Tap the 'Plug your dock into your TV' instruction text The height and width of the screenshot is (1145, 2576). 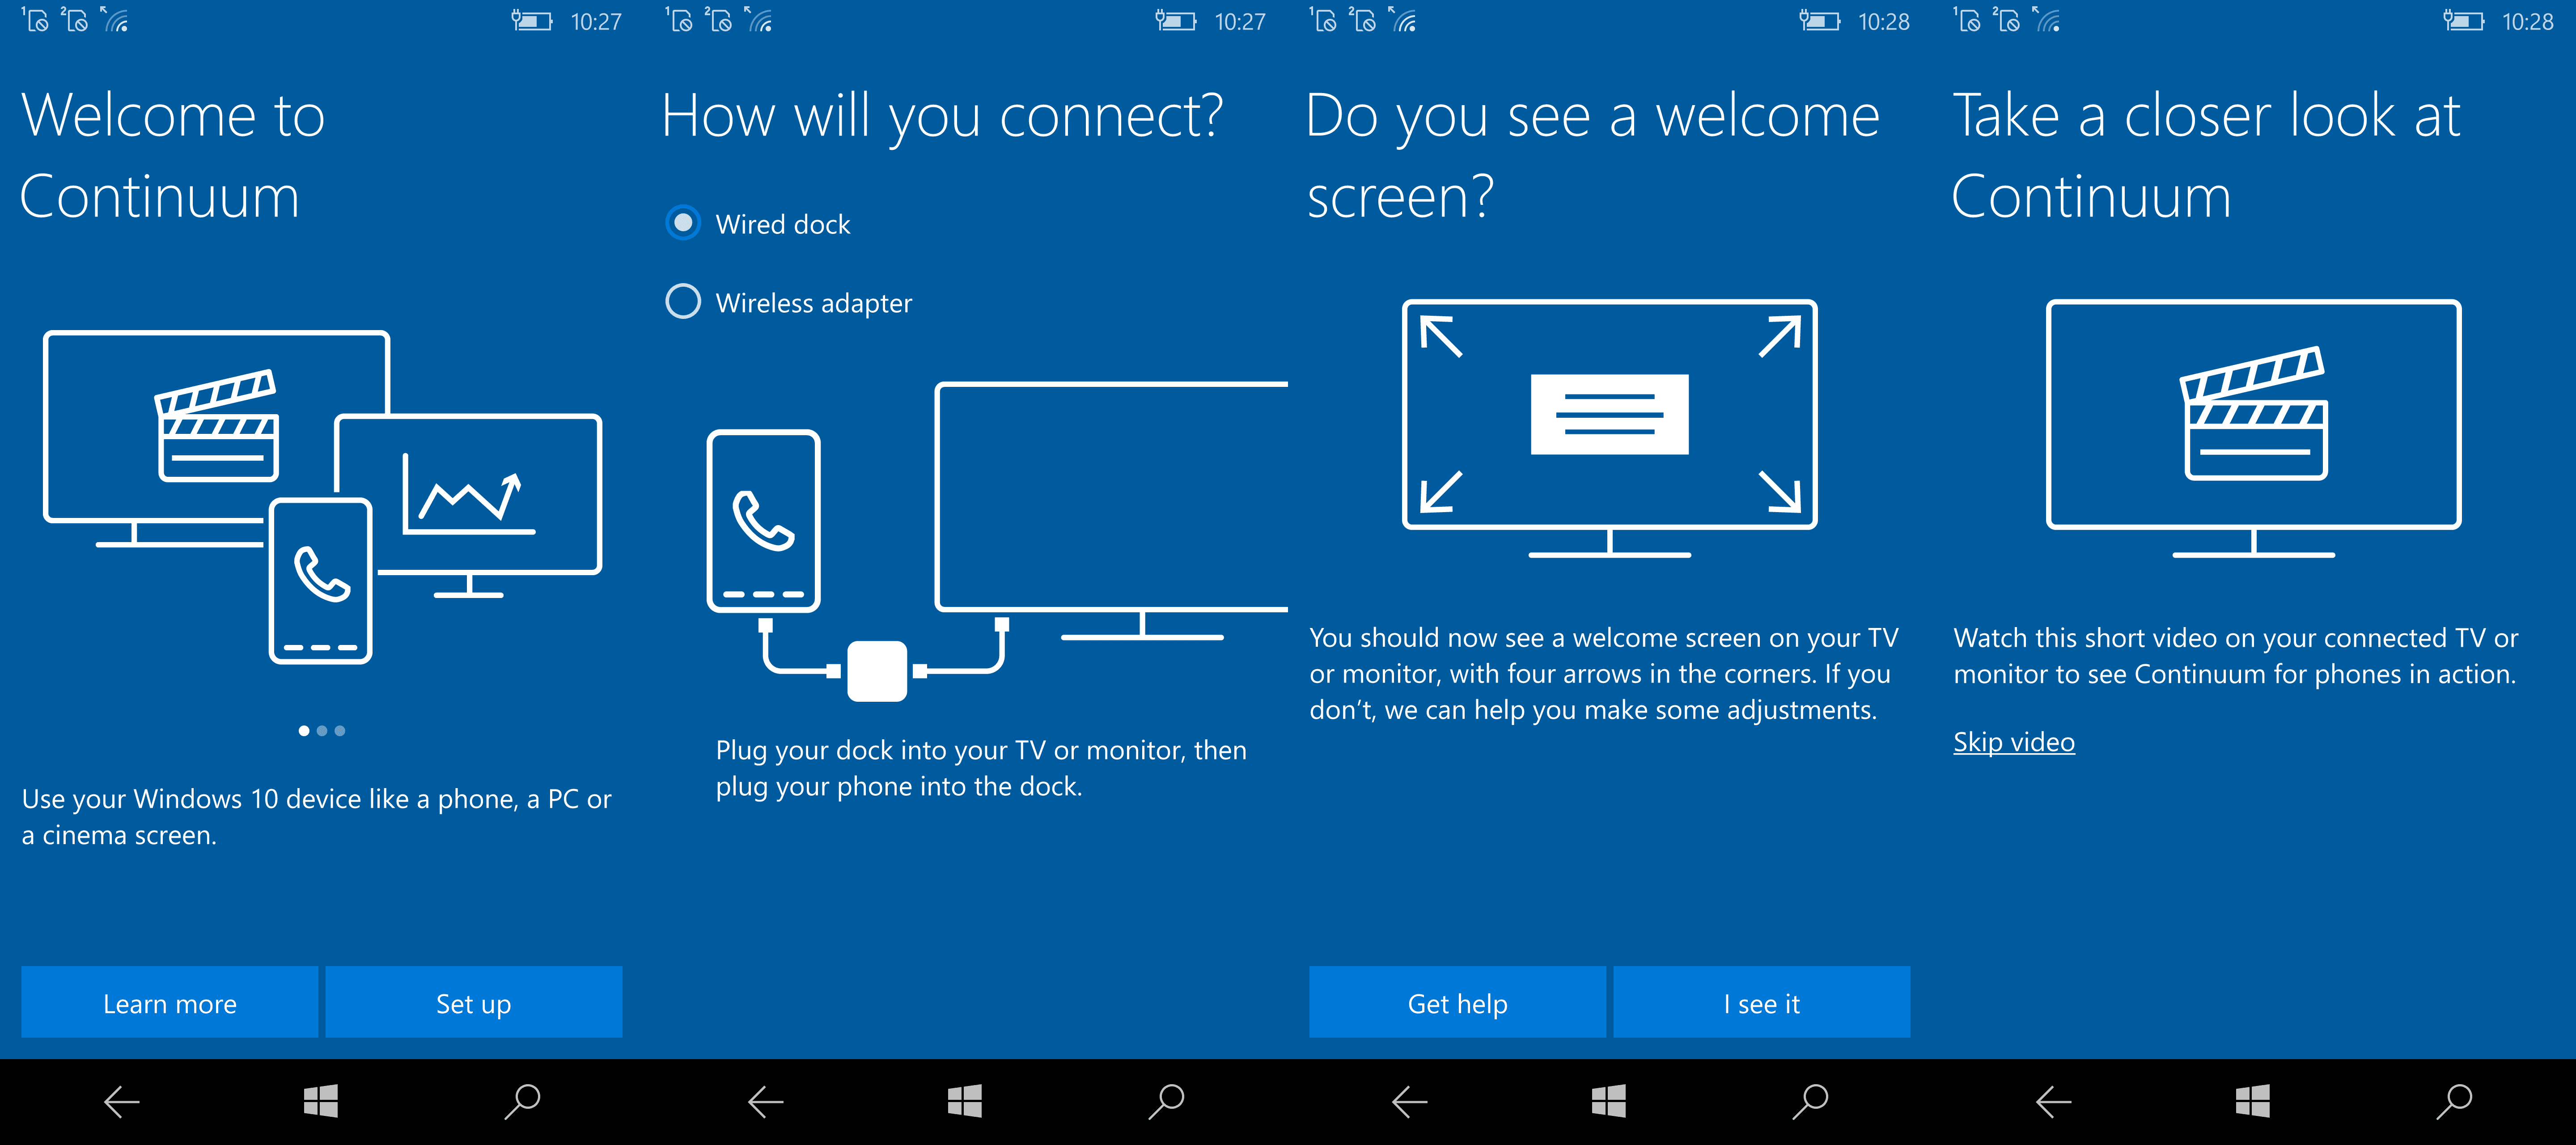(x=981, y=768)
